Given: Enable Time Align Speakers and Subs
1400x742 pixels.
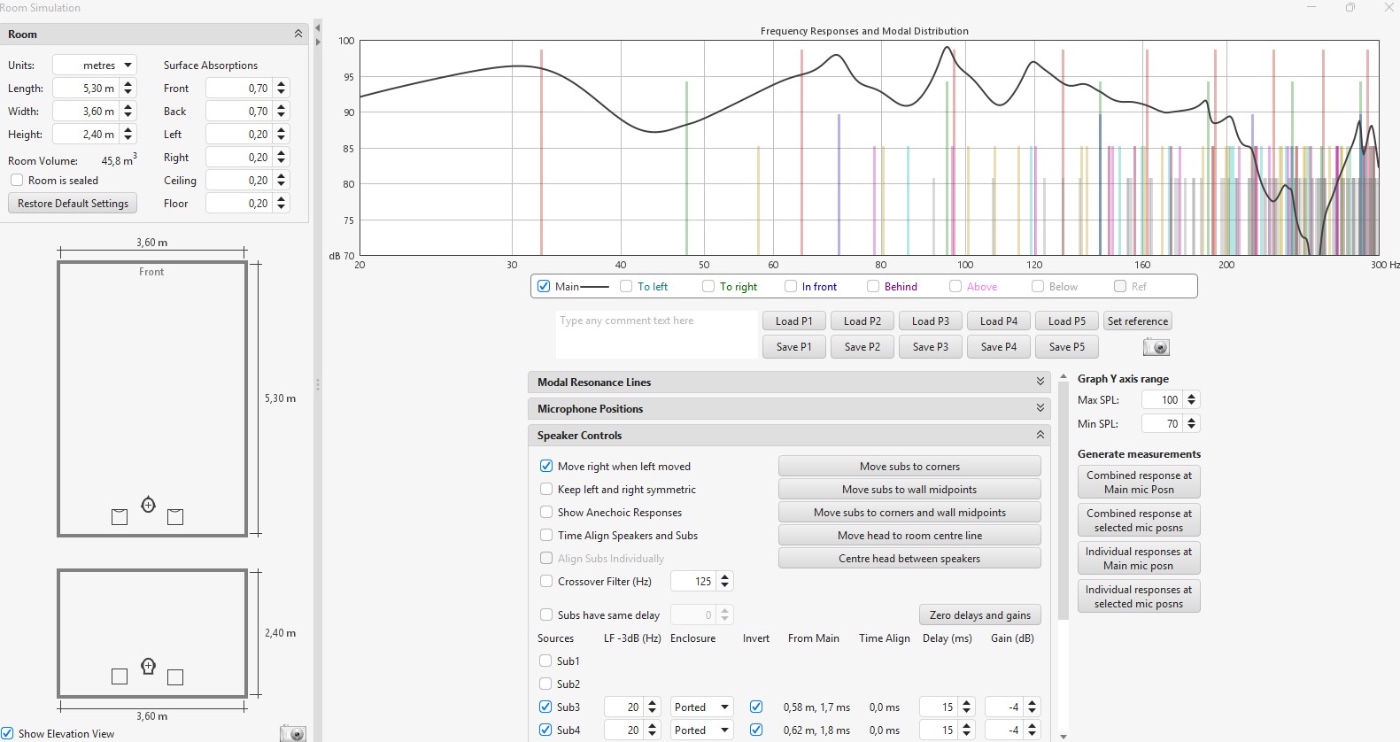Looking at the screenshot, I should coord(547,535).
